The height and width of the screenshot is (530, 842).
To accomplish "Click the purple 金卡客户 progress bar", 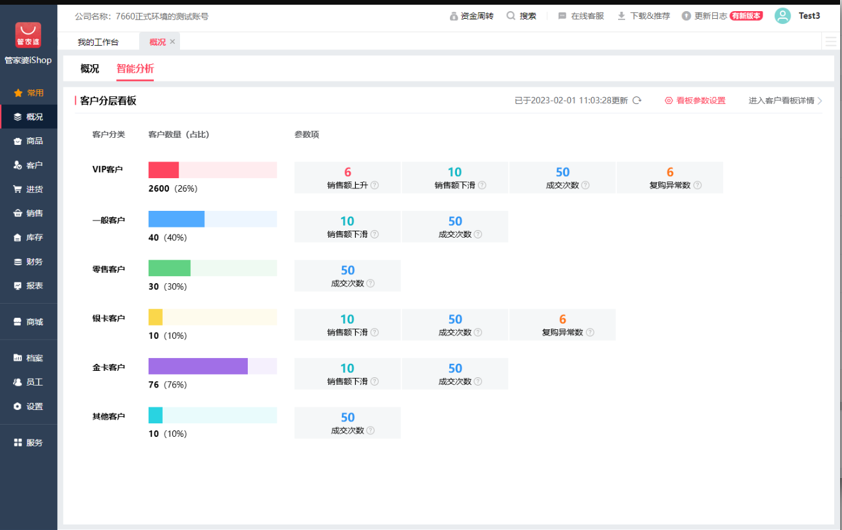I will point(213,366).
